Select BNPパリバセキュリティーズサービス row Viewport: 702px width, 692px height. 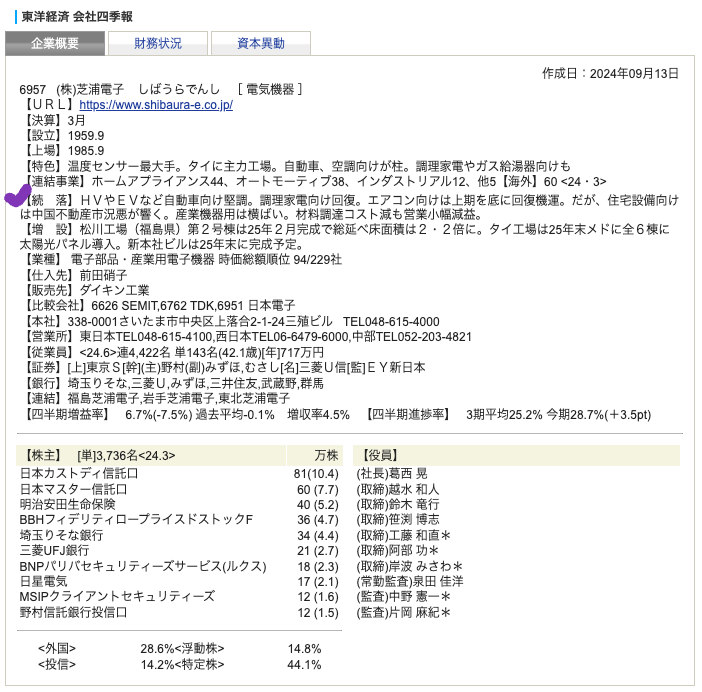click(143, 567)
